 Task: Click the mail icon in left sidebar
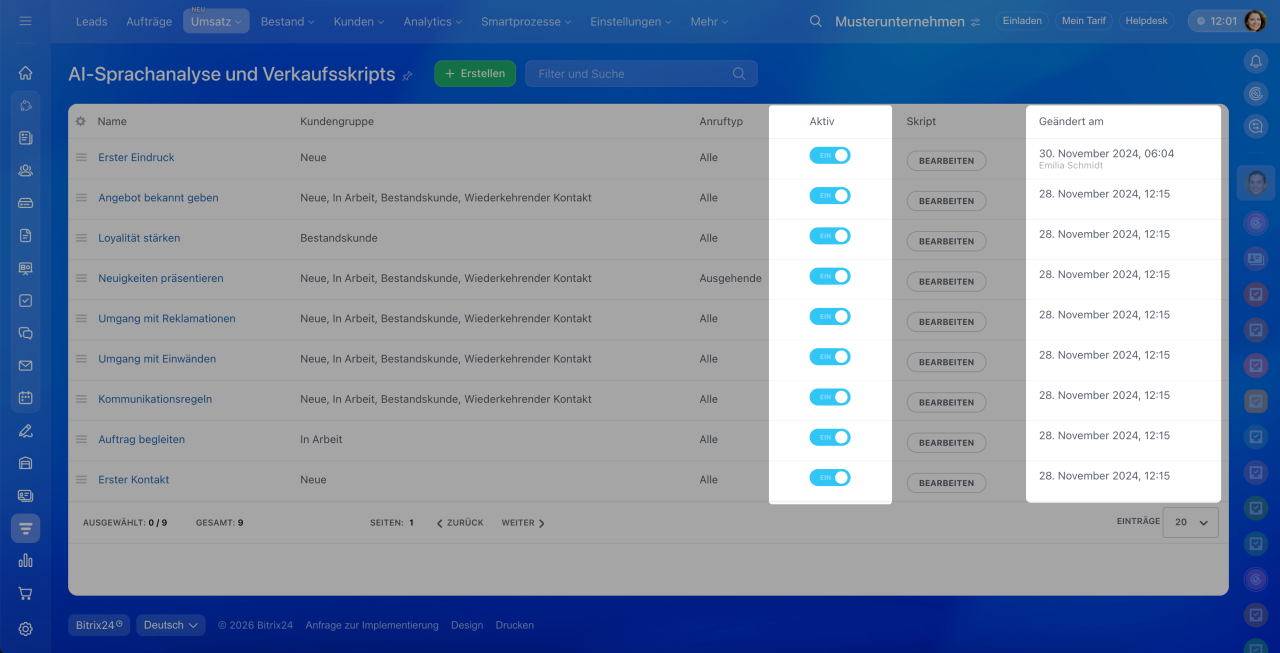click(26, 366)
